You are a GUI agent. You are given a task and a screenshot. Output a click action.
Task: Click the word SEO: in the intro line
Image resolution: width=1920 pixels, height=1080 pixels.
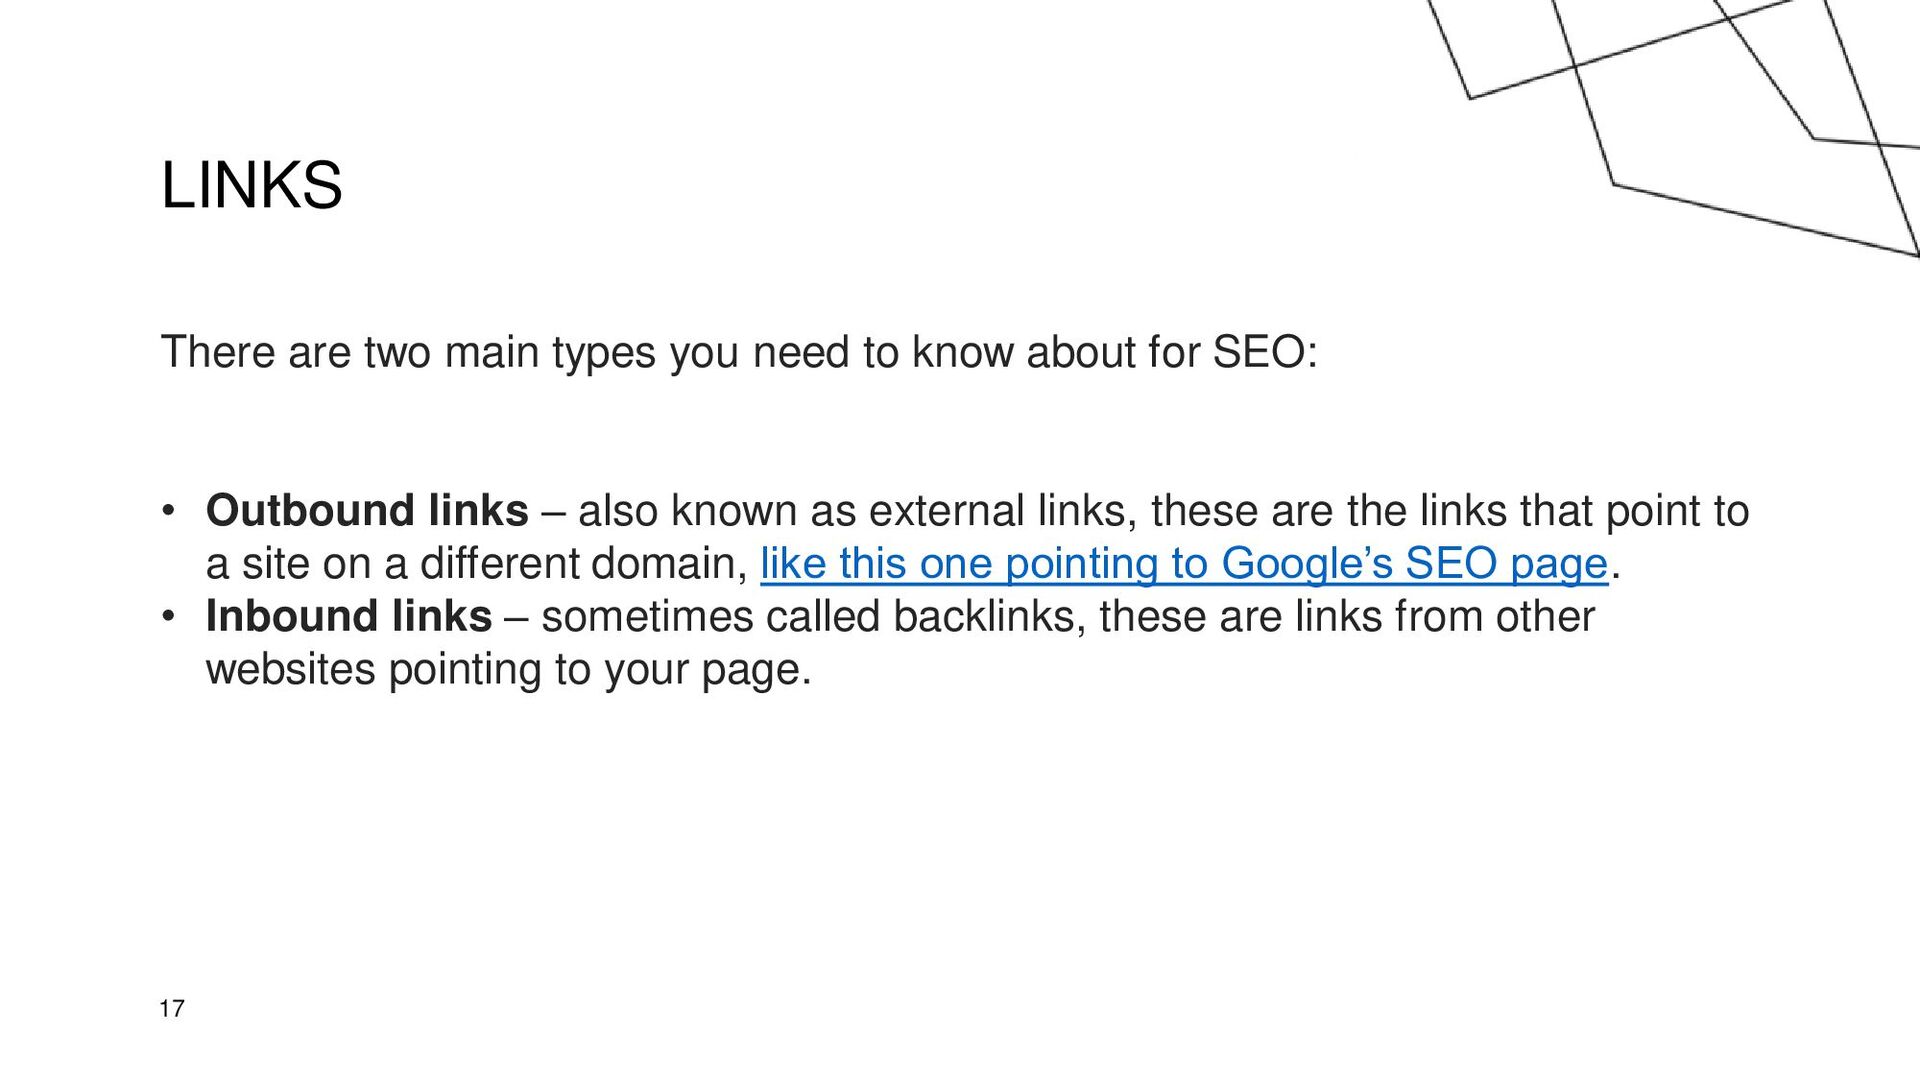[x=1265, y=353]
